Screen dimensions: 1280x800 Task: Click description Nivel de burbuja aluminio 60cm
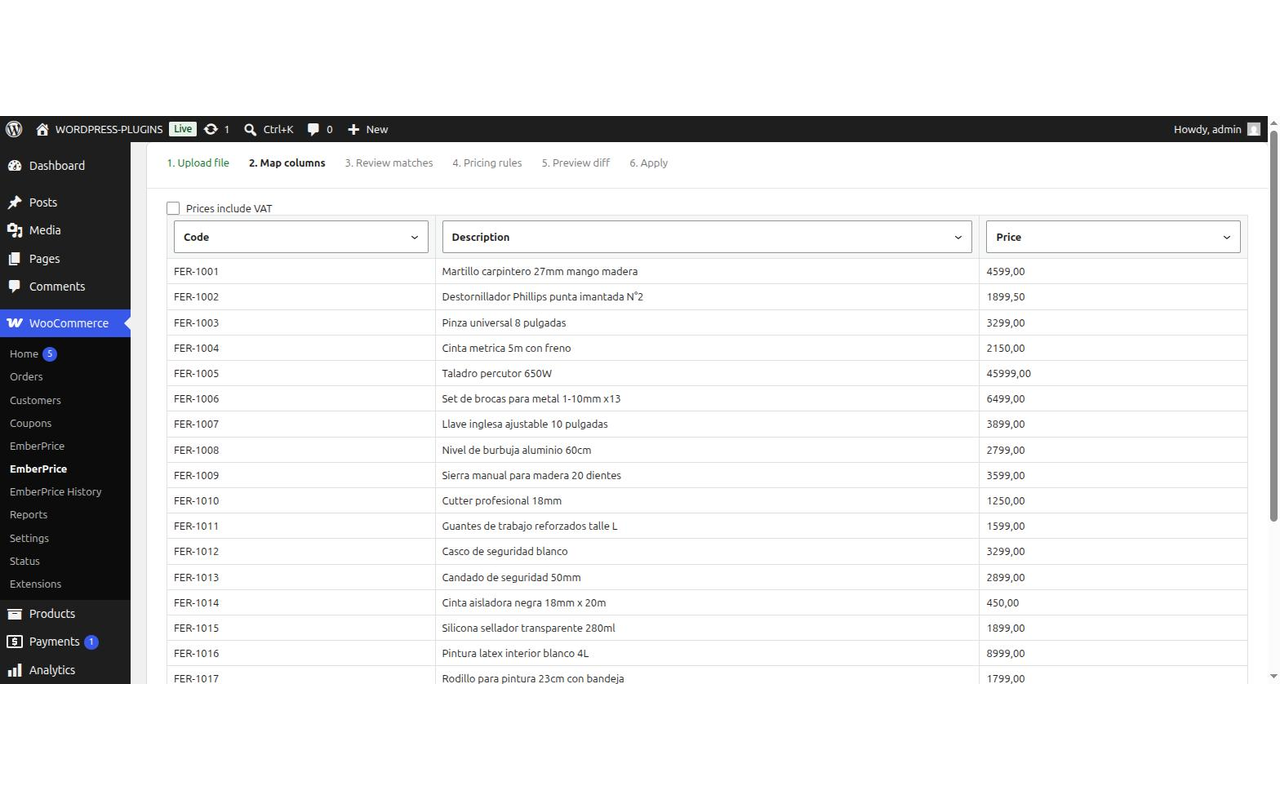pyautogui.click(x=517, y=450)
